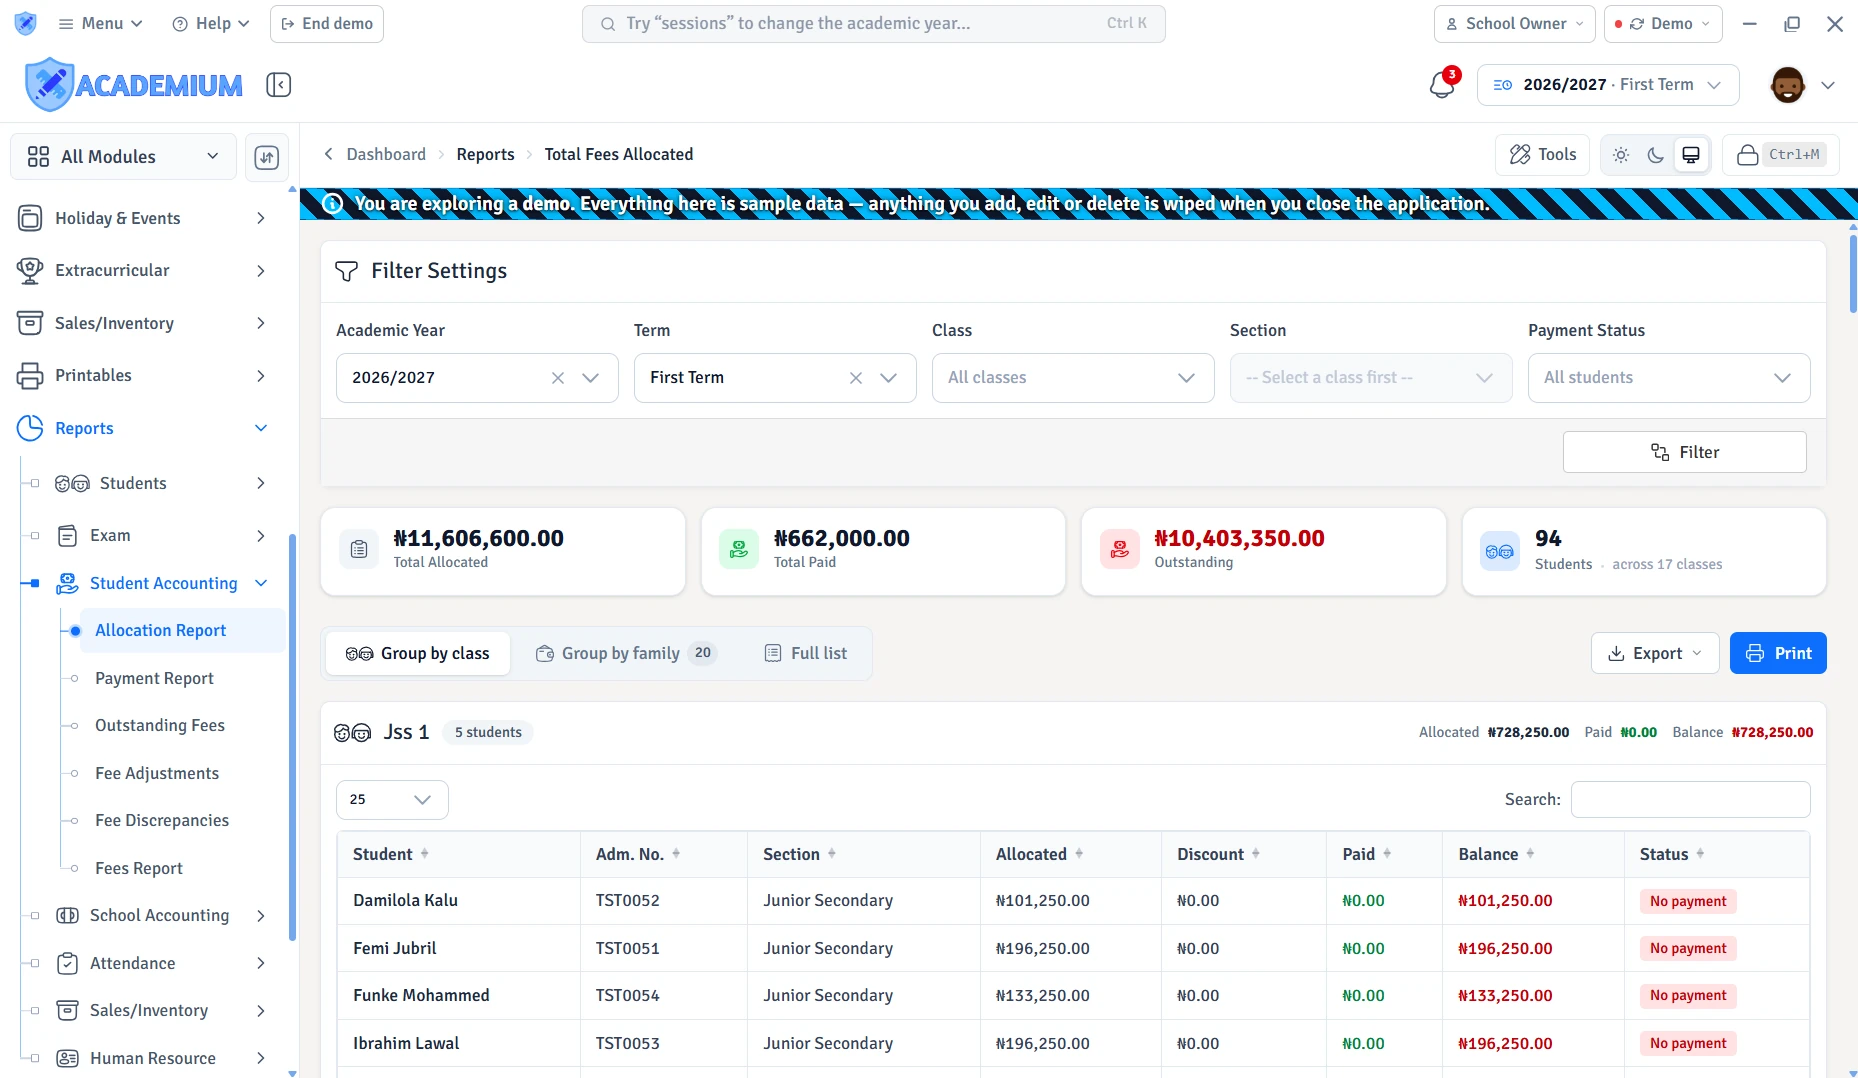Click End demo button
The height and width of the screenshot is (1078, 1858).
pos(327,24)
